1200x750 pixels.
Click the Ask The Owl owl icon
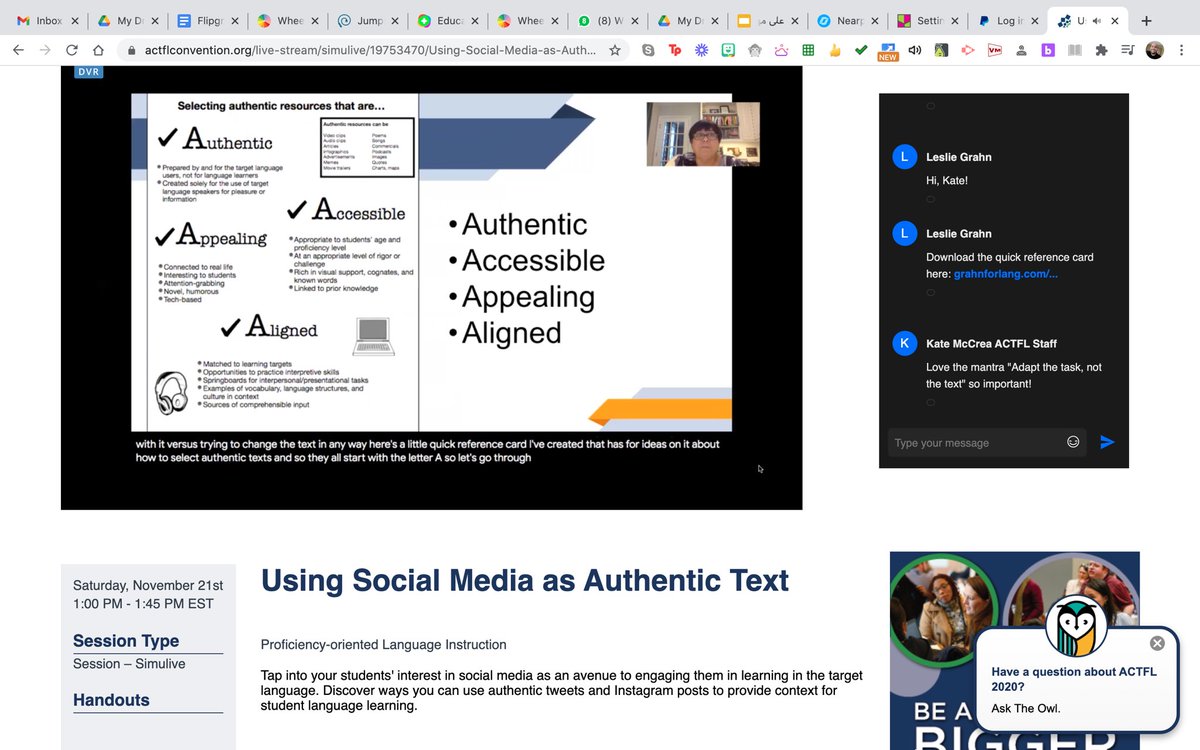1077,626
